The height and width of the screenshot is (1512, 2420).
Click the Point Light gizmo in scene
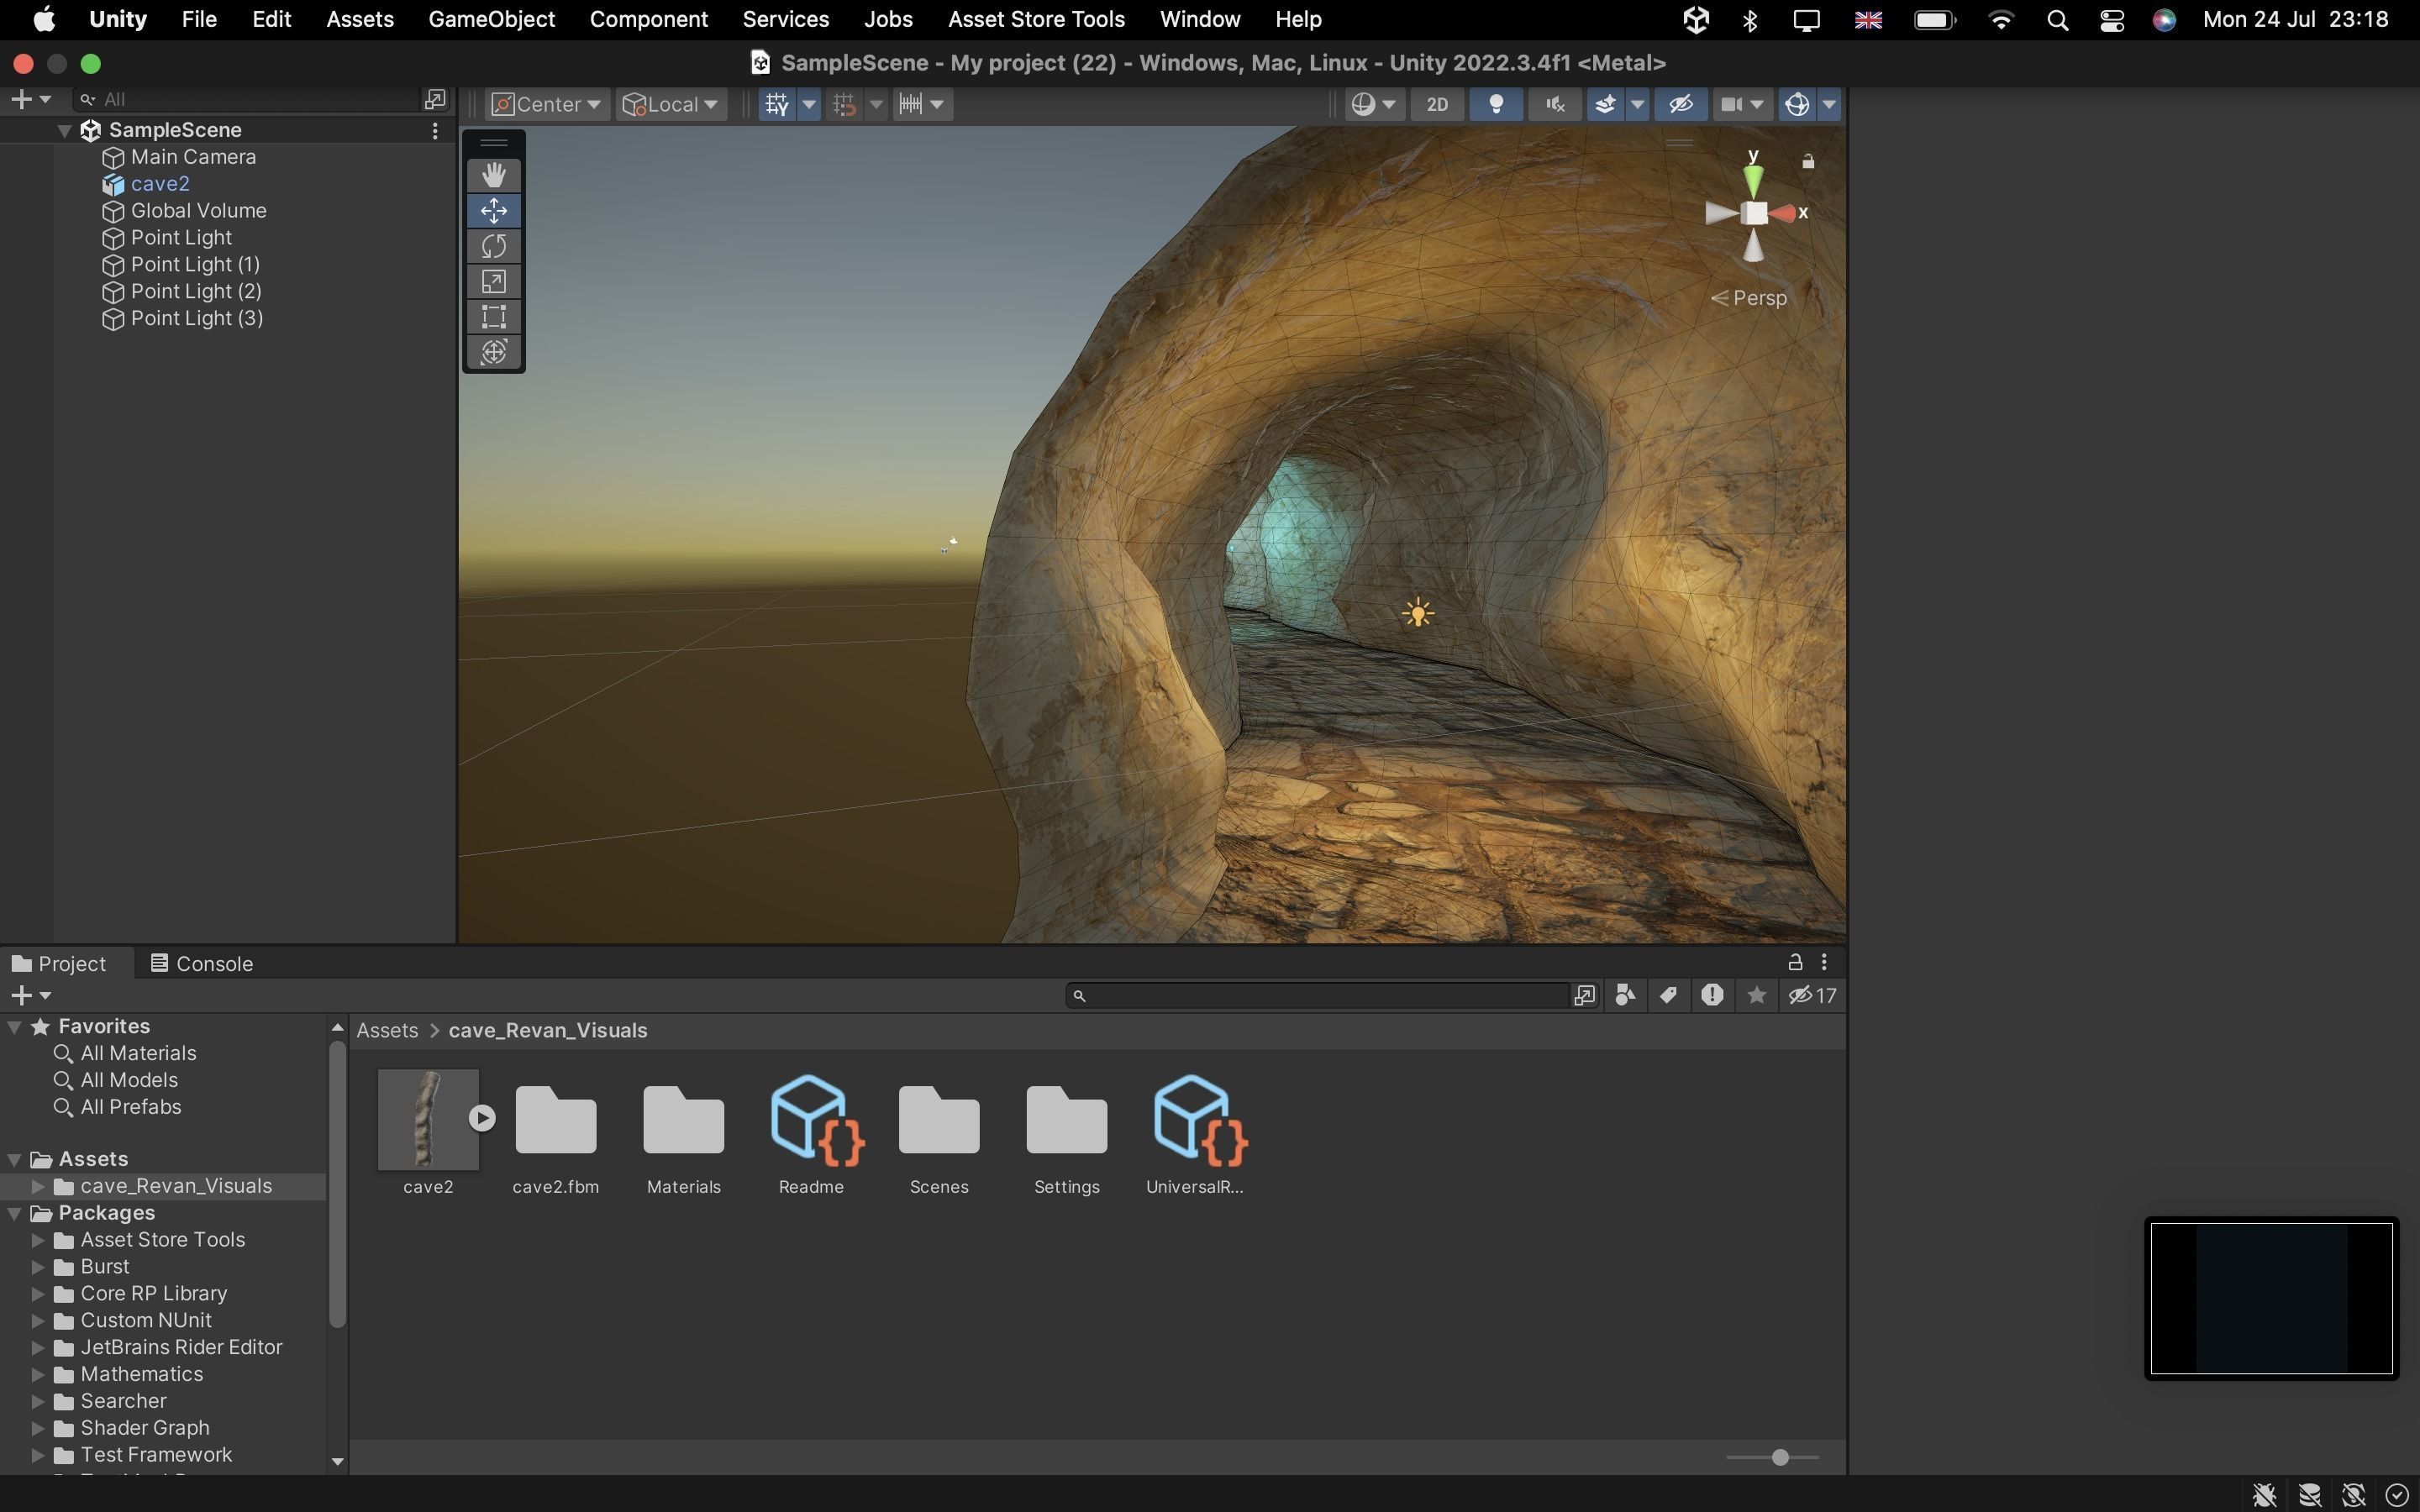tap(1418, 613)
